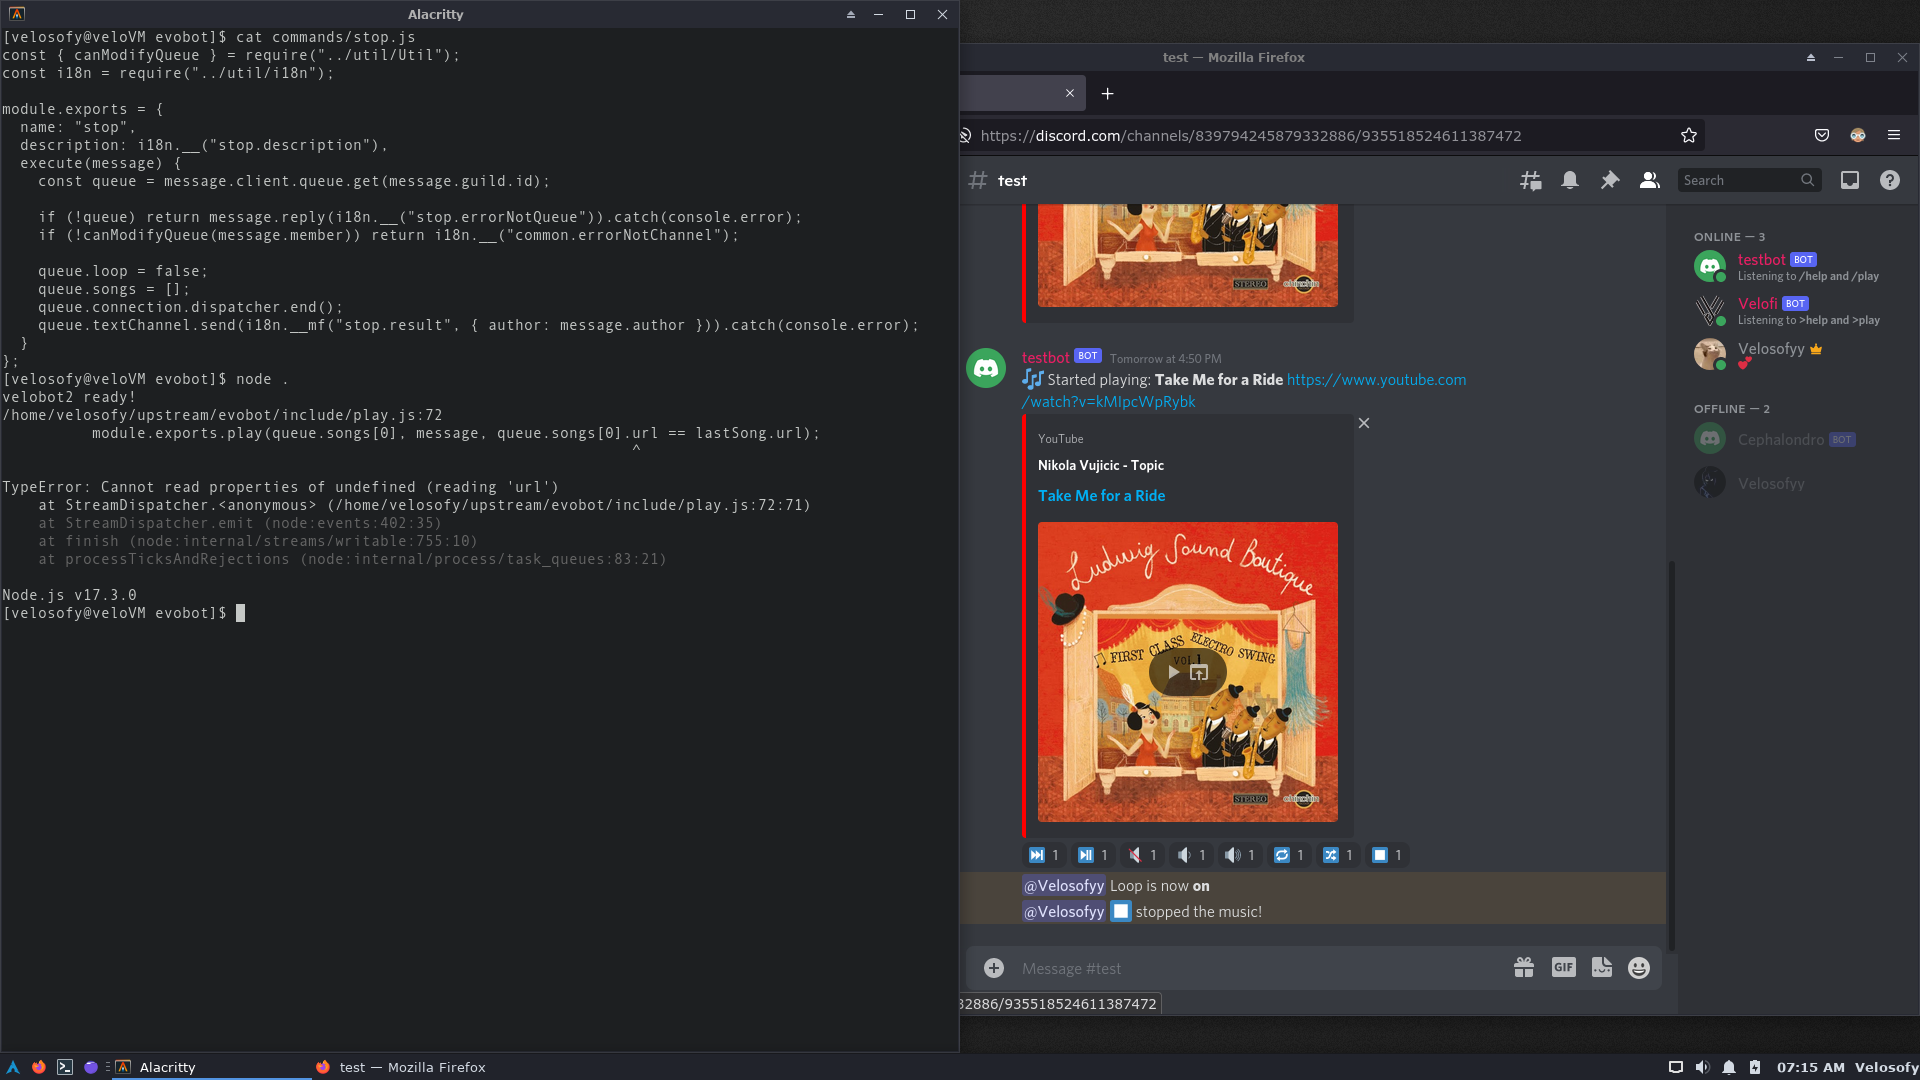Toggle the member list with the people icon
The width and height of the screenshot is (1920, 1080).
tap(1650, 180)
